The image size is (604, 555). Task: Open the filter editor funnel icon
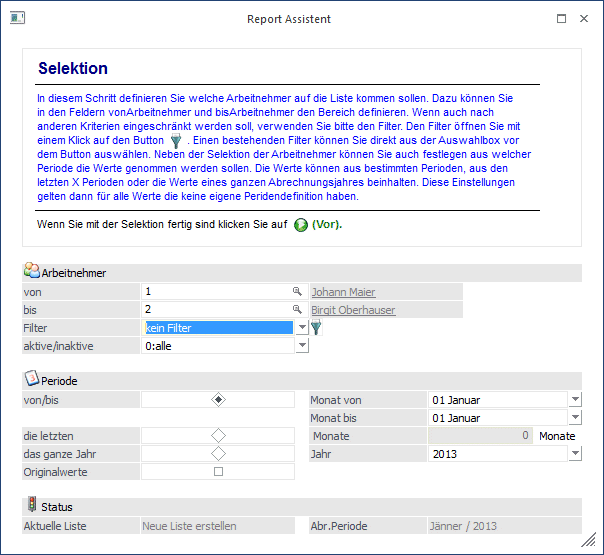316,328
